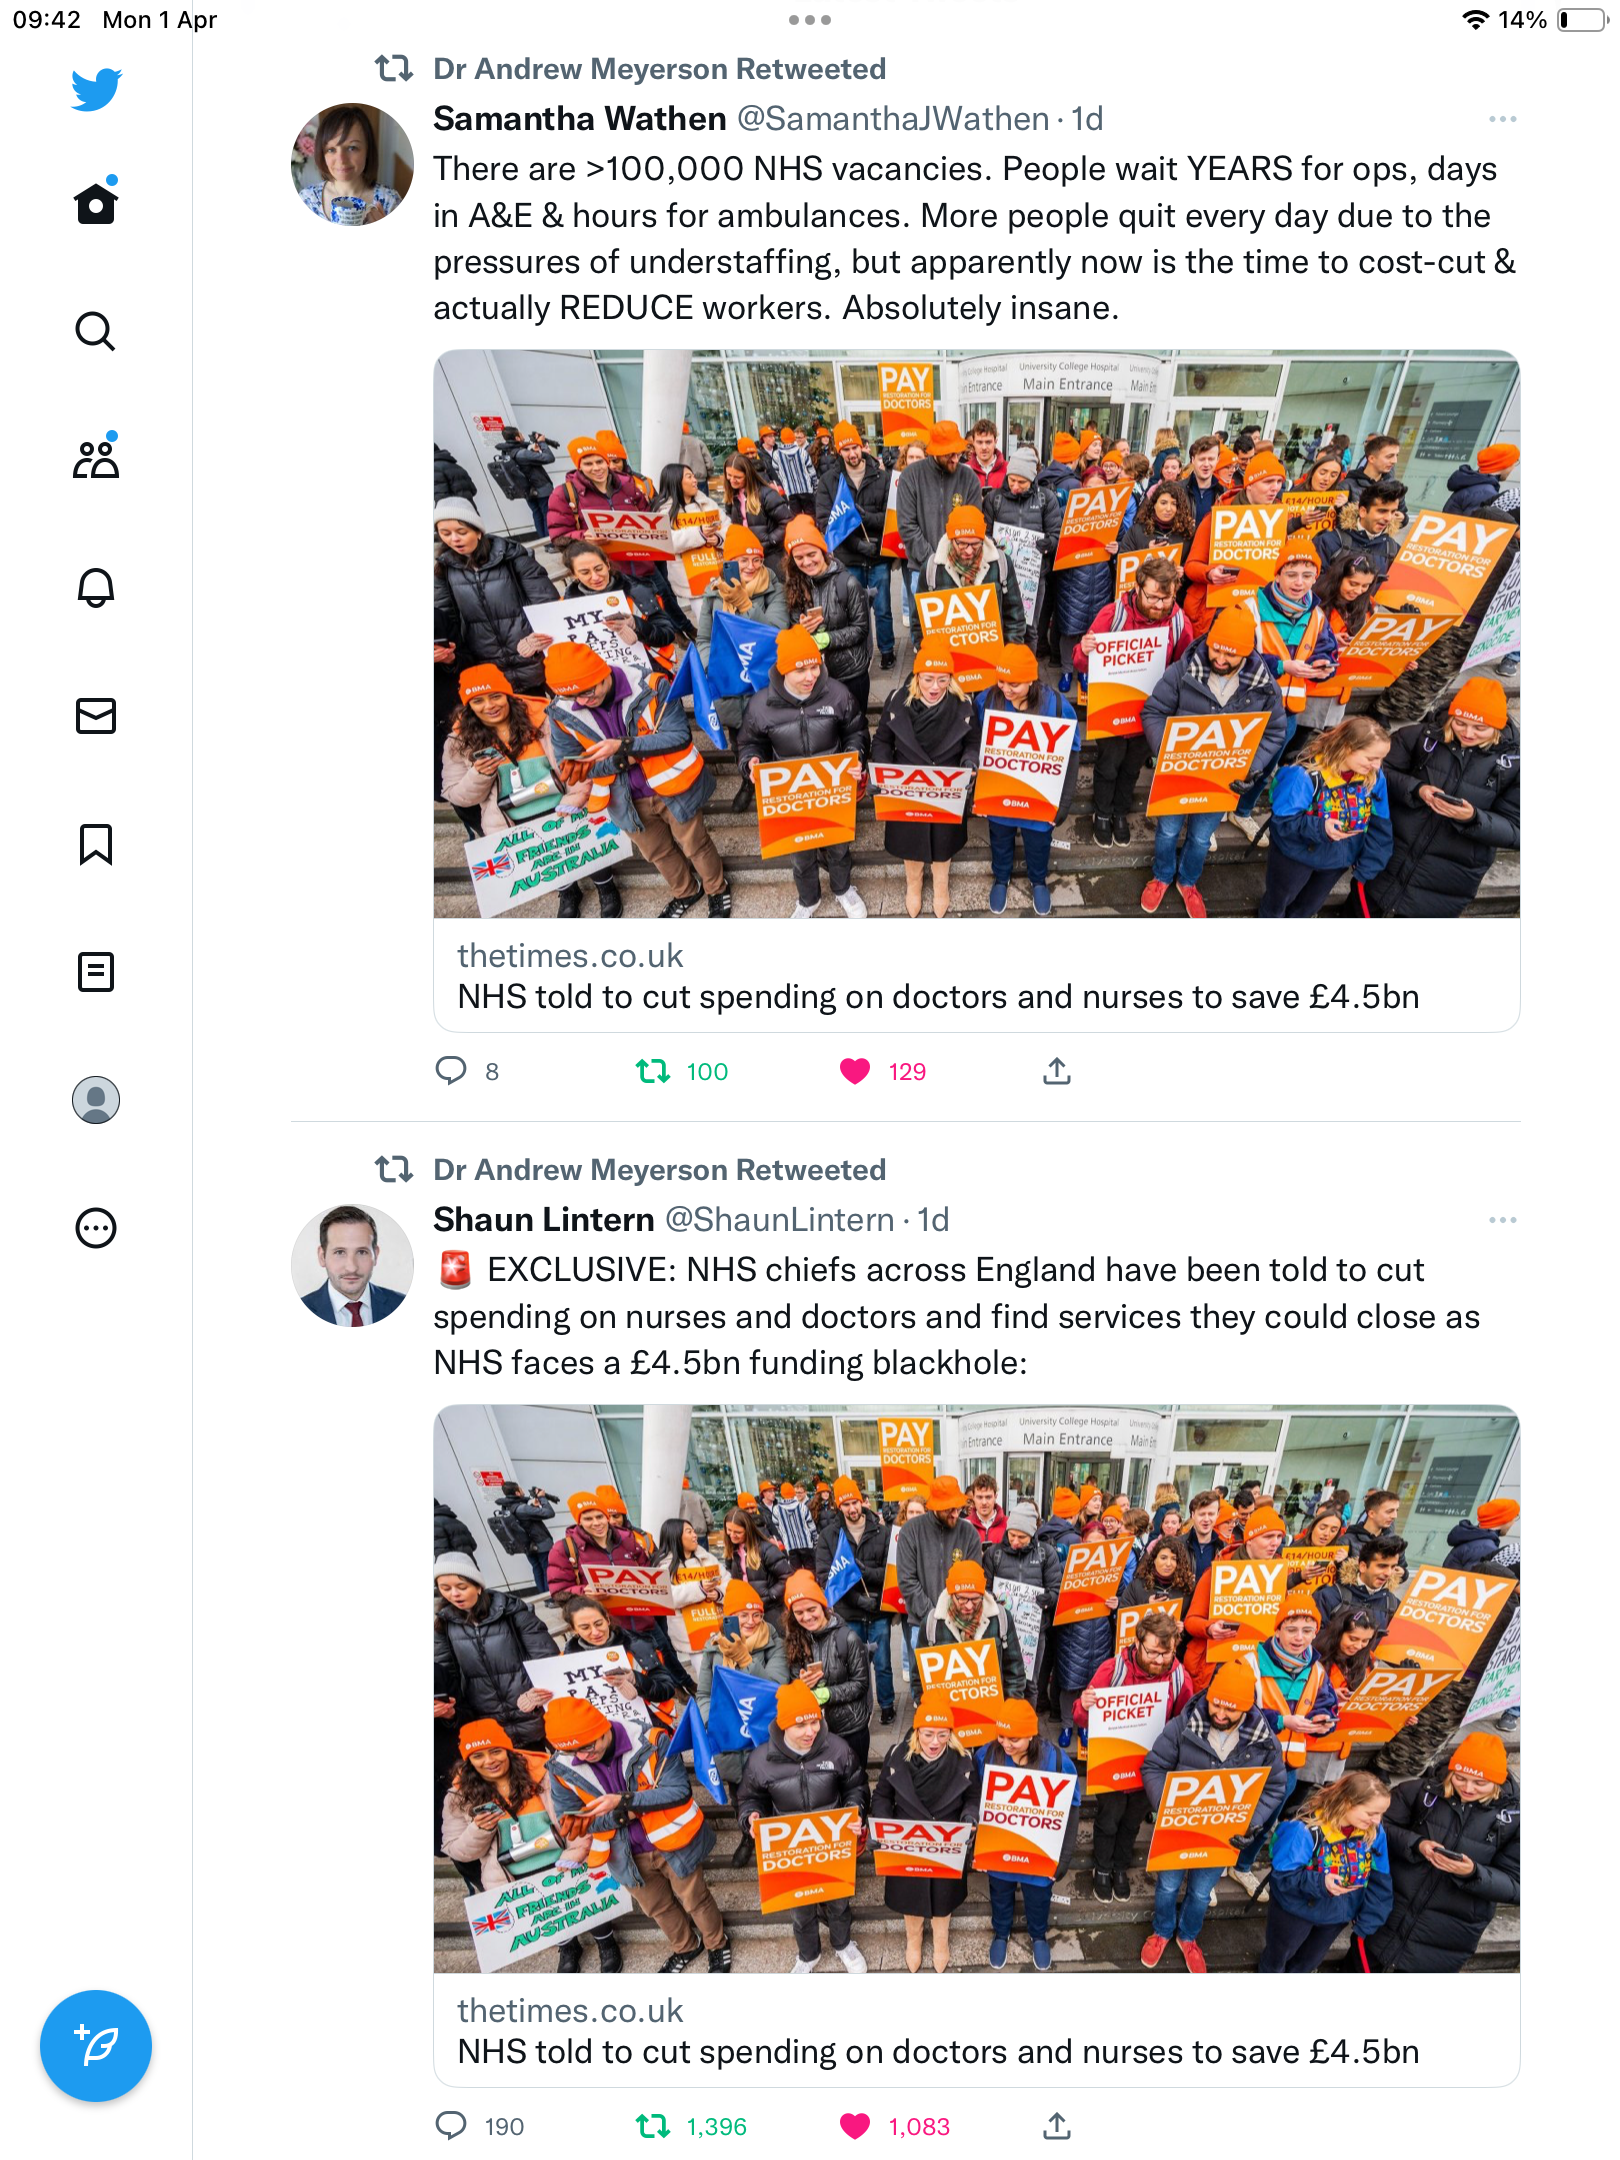Viewport: 1620px width, 2160px height.
Task: Unlike Shaun Lintern's tweet with 1,083 likes
Action: 855,2126
